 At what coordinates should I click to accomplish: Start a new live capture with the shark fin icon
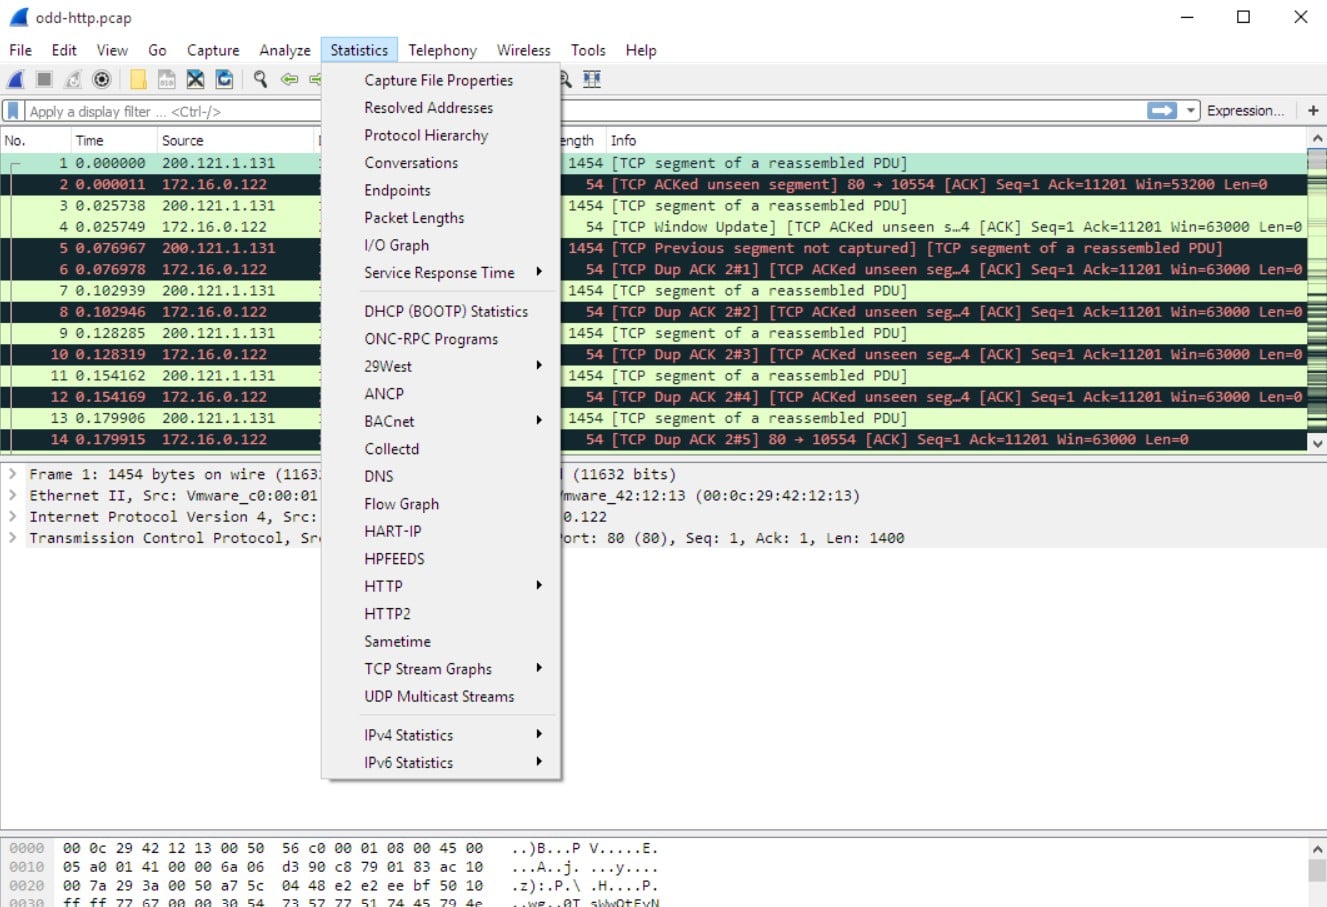pyautogui.click(x=14, y=80)
